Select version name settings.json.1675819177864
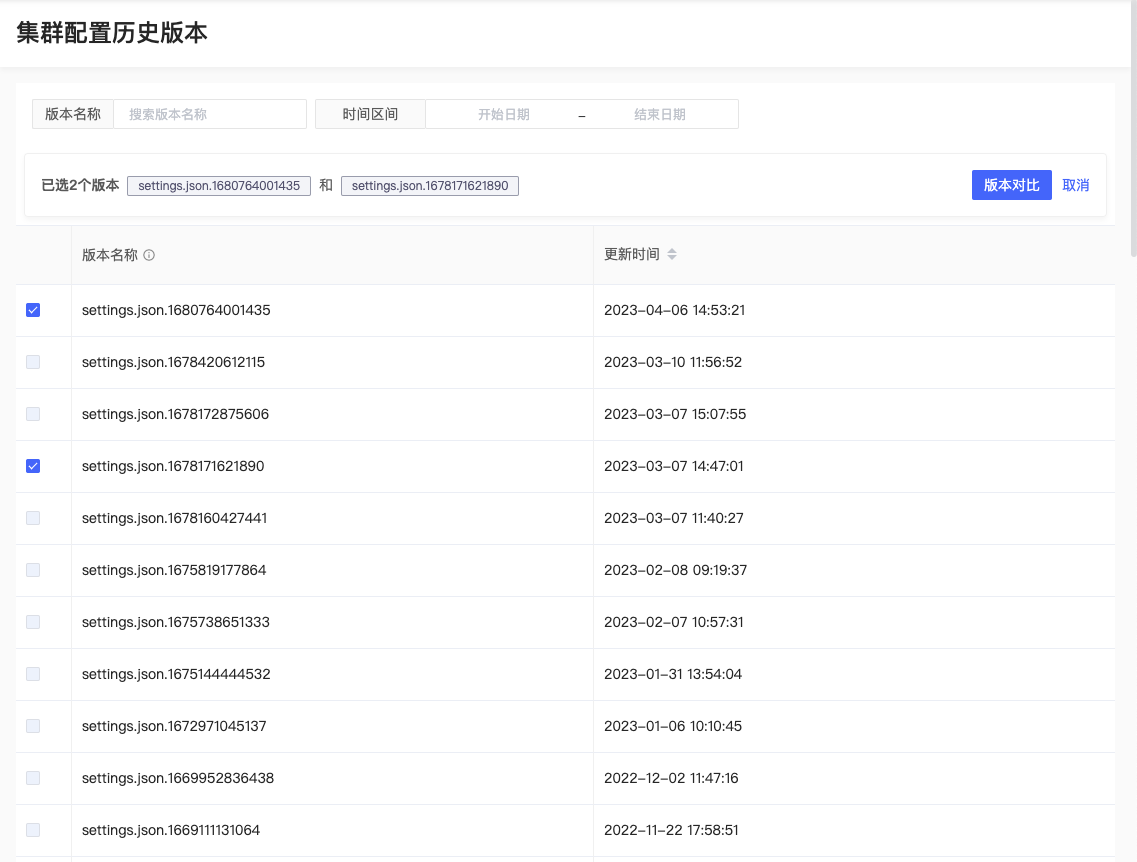The width and height of the screenshot is (1137, 862). [x=174, y=571]
